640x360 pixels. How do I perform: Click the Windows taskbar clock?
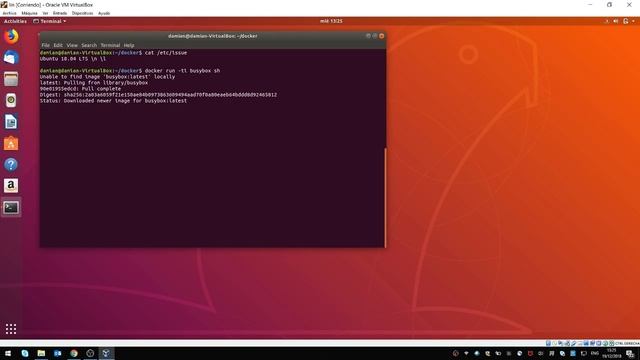(611, 353)
